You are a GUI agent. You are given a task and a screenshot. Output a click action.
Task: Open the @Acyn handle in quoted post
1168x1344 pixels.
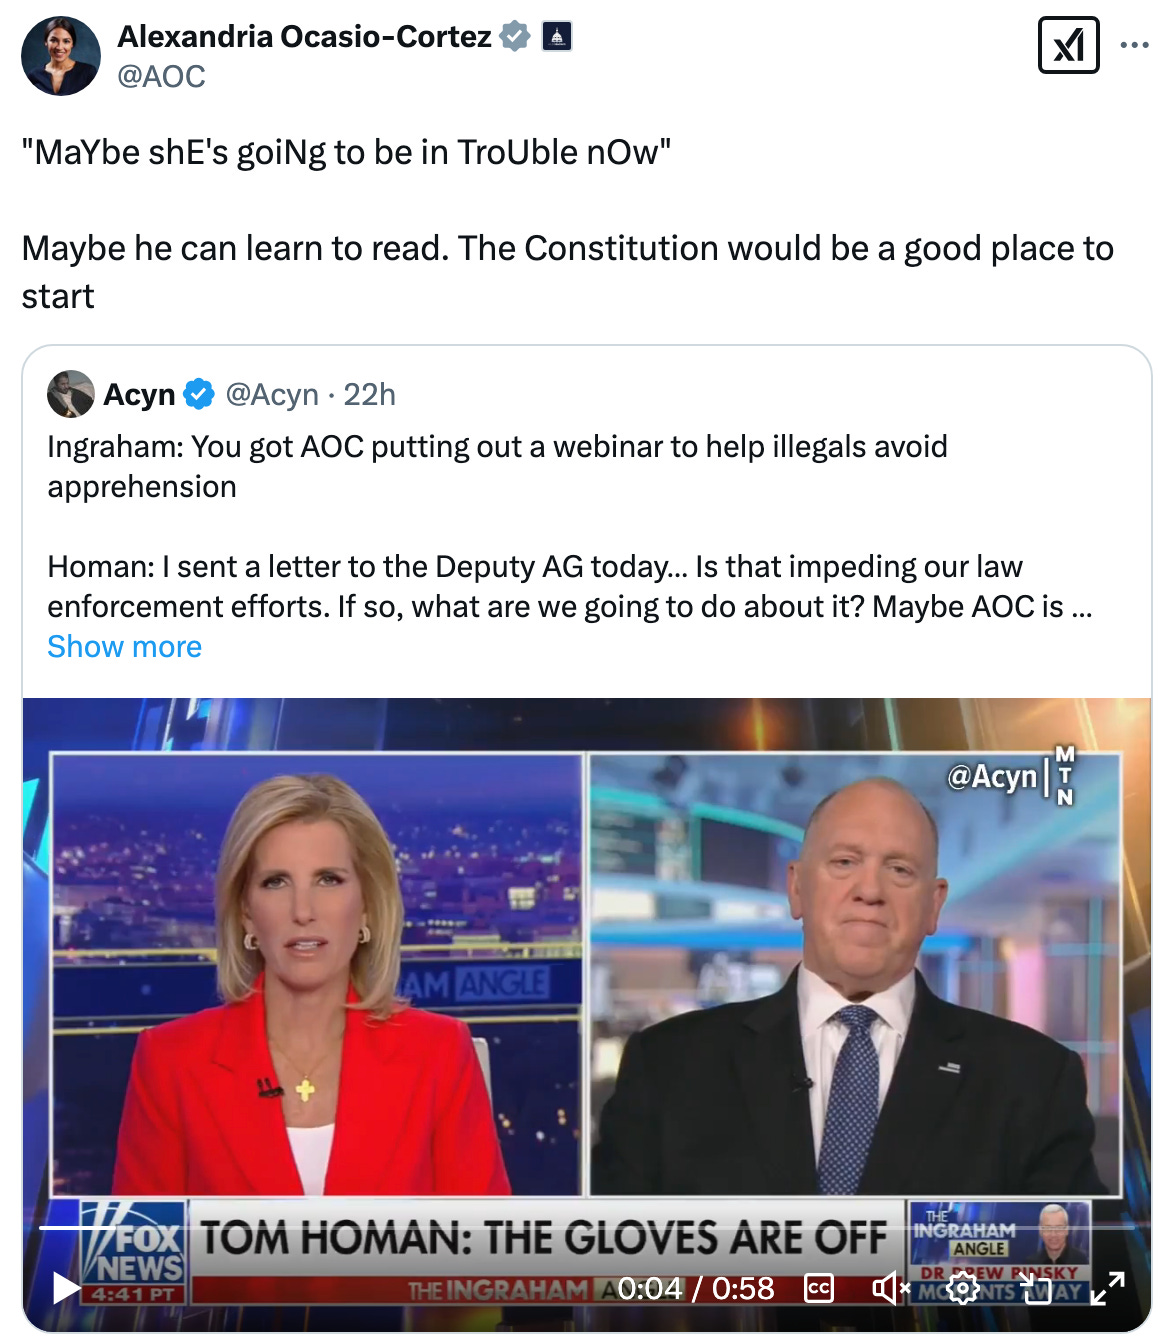point(272,394)
